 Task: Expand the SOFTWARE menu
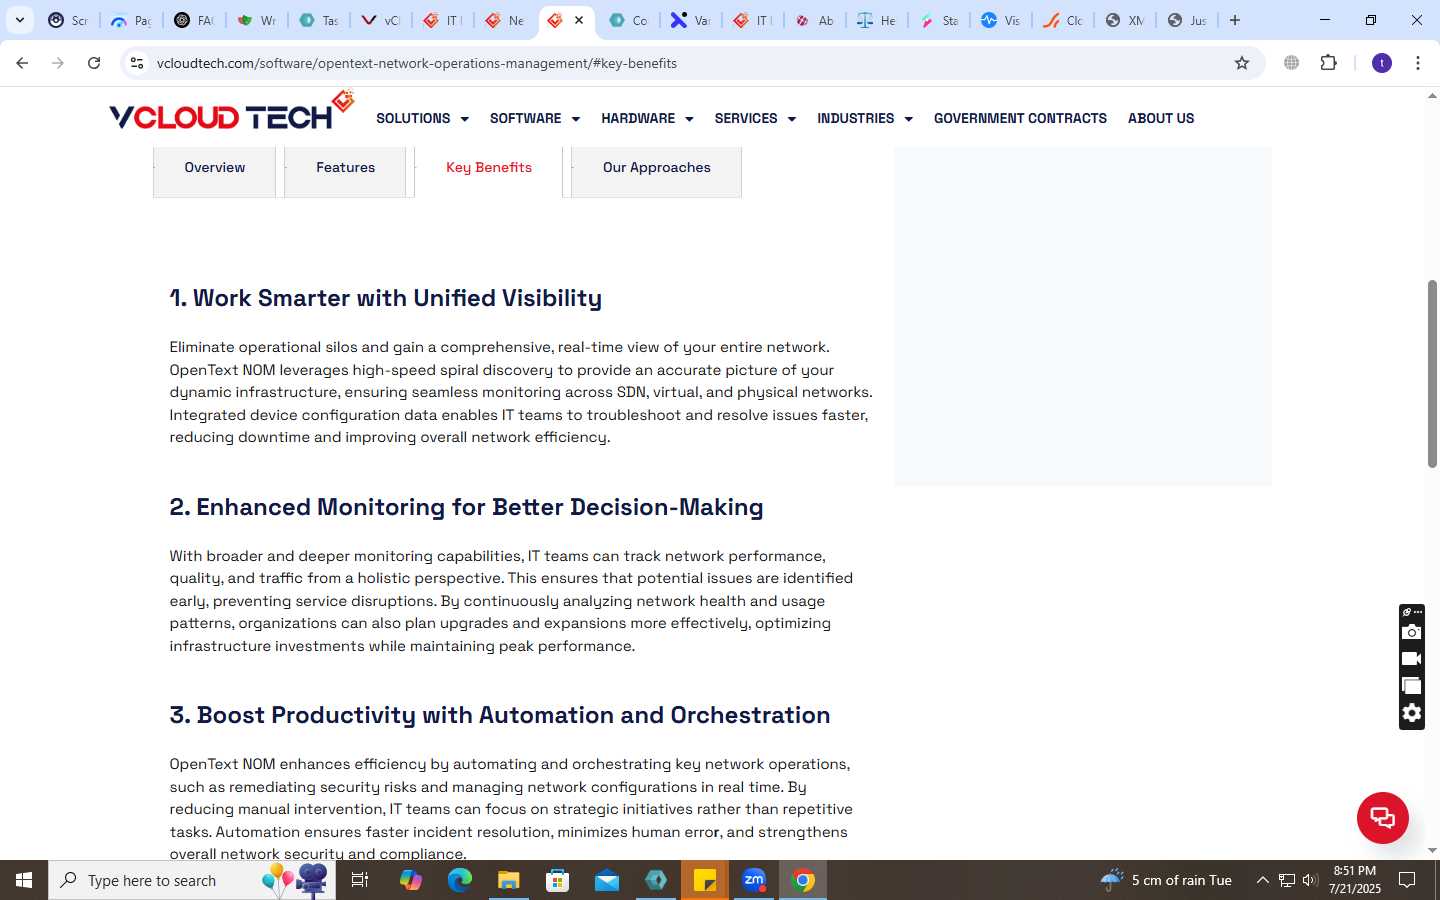tap(535, 118)
